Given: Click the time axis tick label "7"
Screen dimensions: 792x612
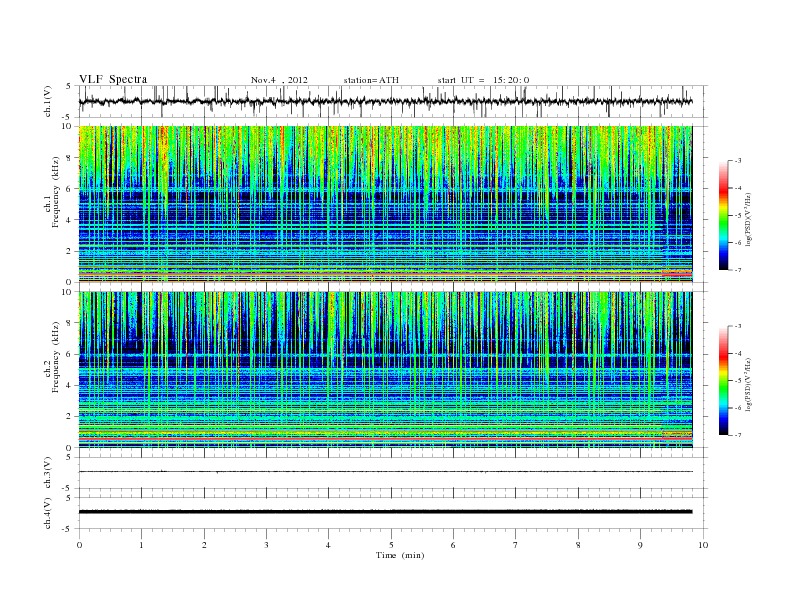Looking at the screenshot, I should point(516,545).
